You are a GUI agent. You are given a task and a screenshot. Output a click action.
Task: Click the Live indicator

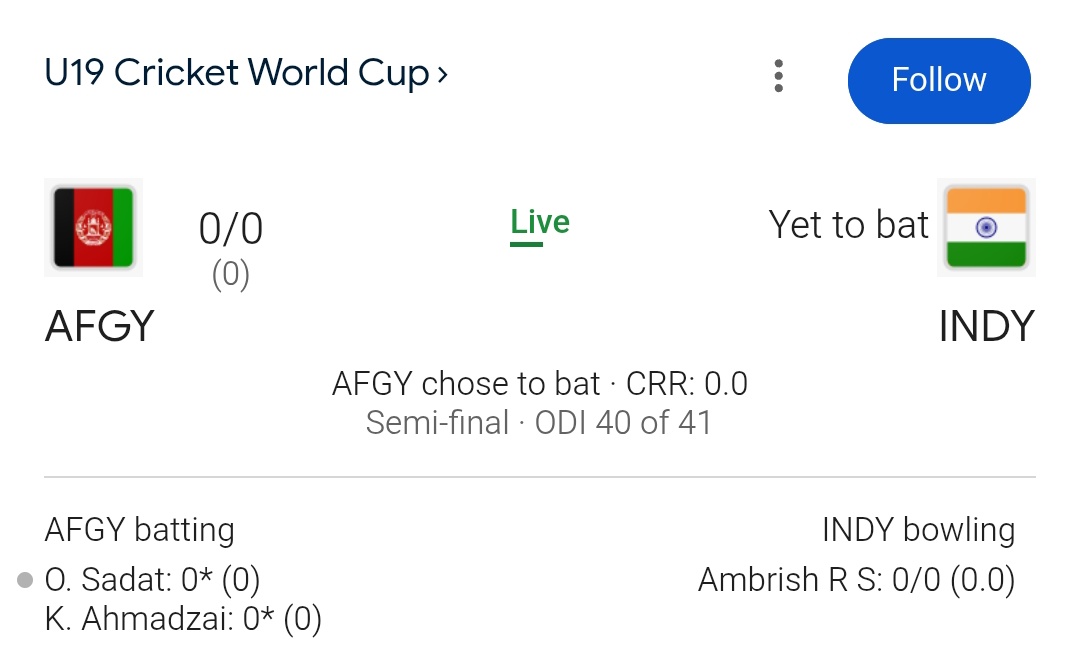pyautogui.click(x=539, y=222)
